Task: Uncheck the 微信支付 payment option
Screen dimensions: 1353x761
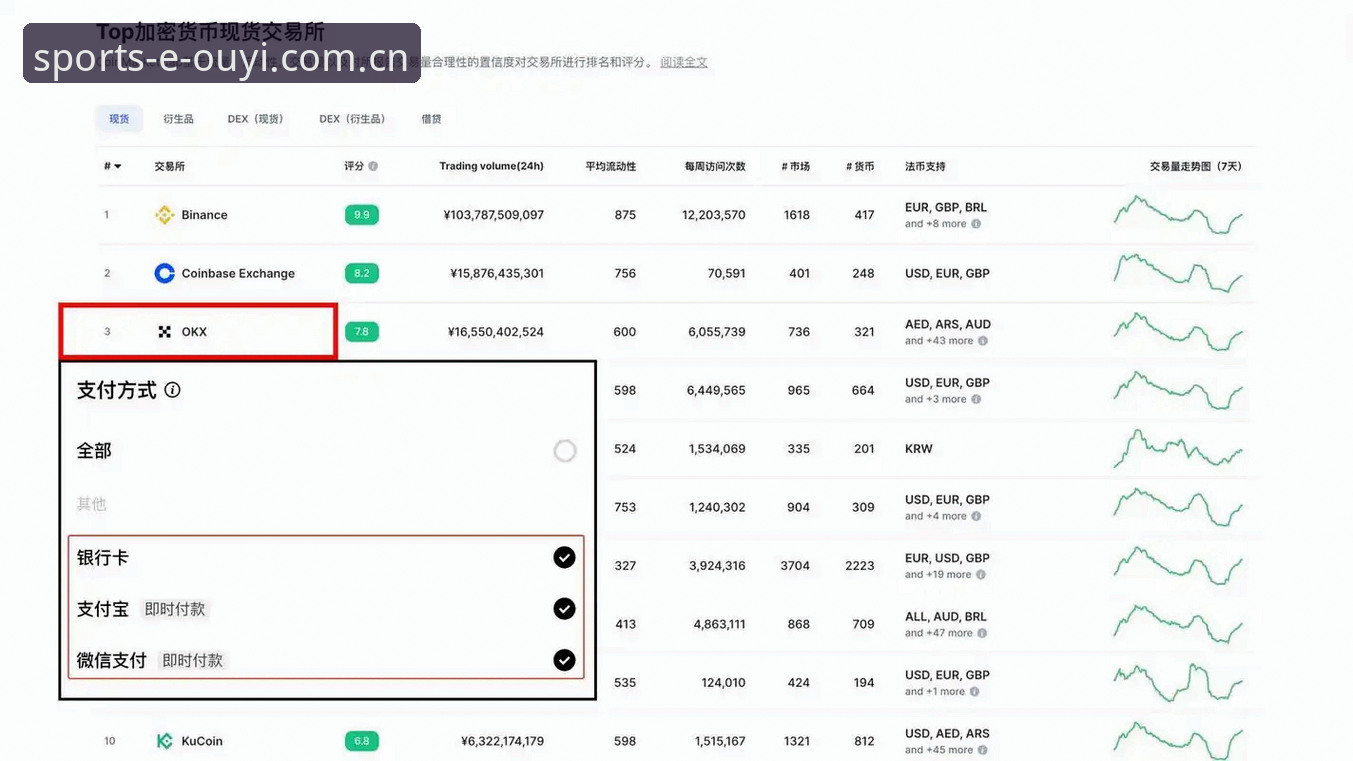Action: (x=565, y=660)
